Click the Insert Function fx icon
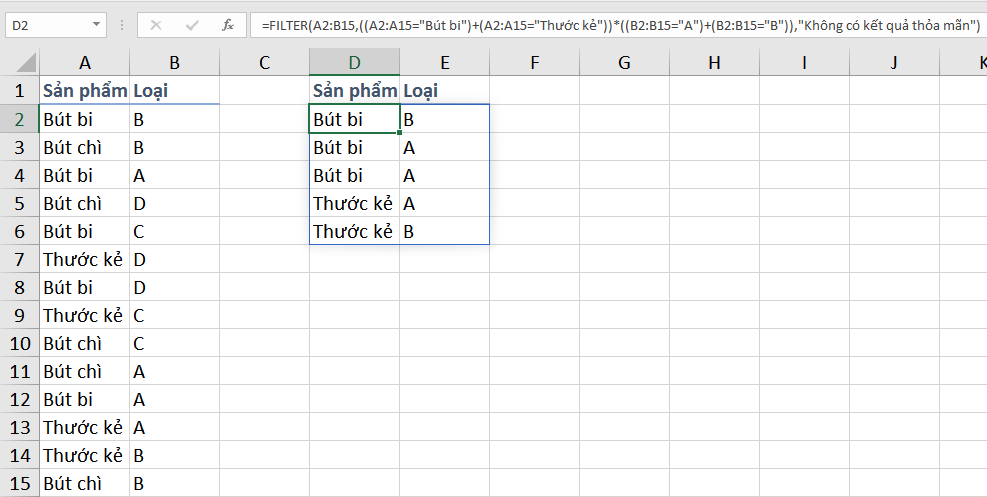 227,25
